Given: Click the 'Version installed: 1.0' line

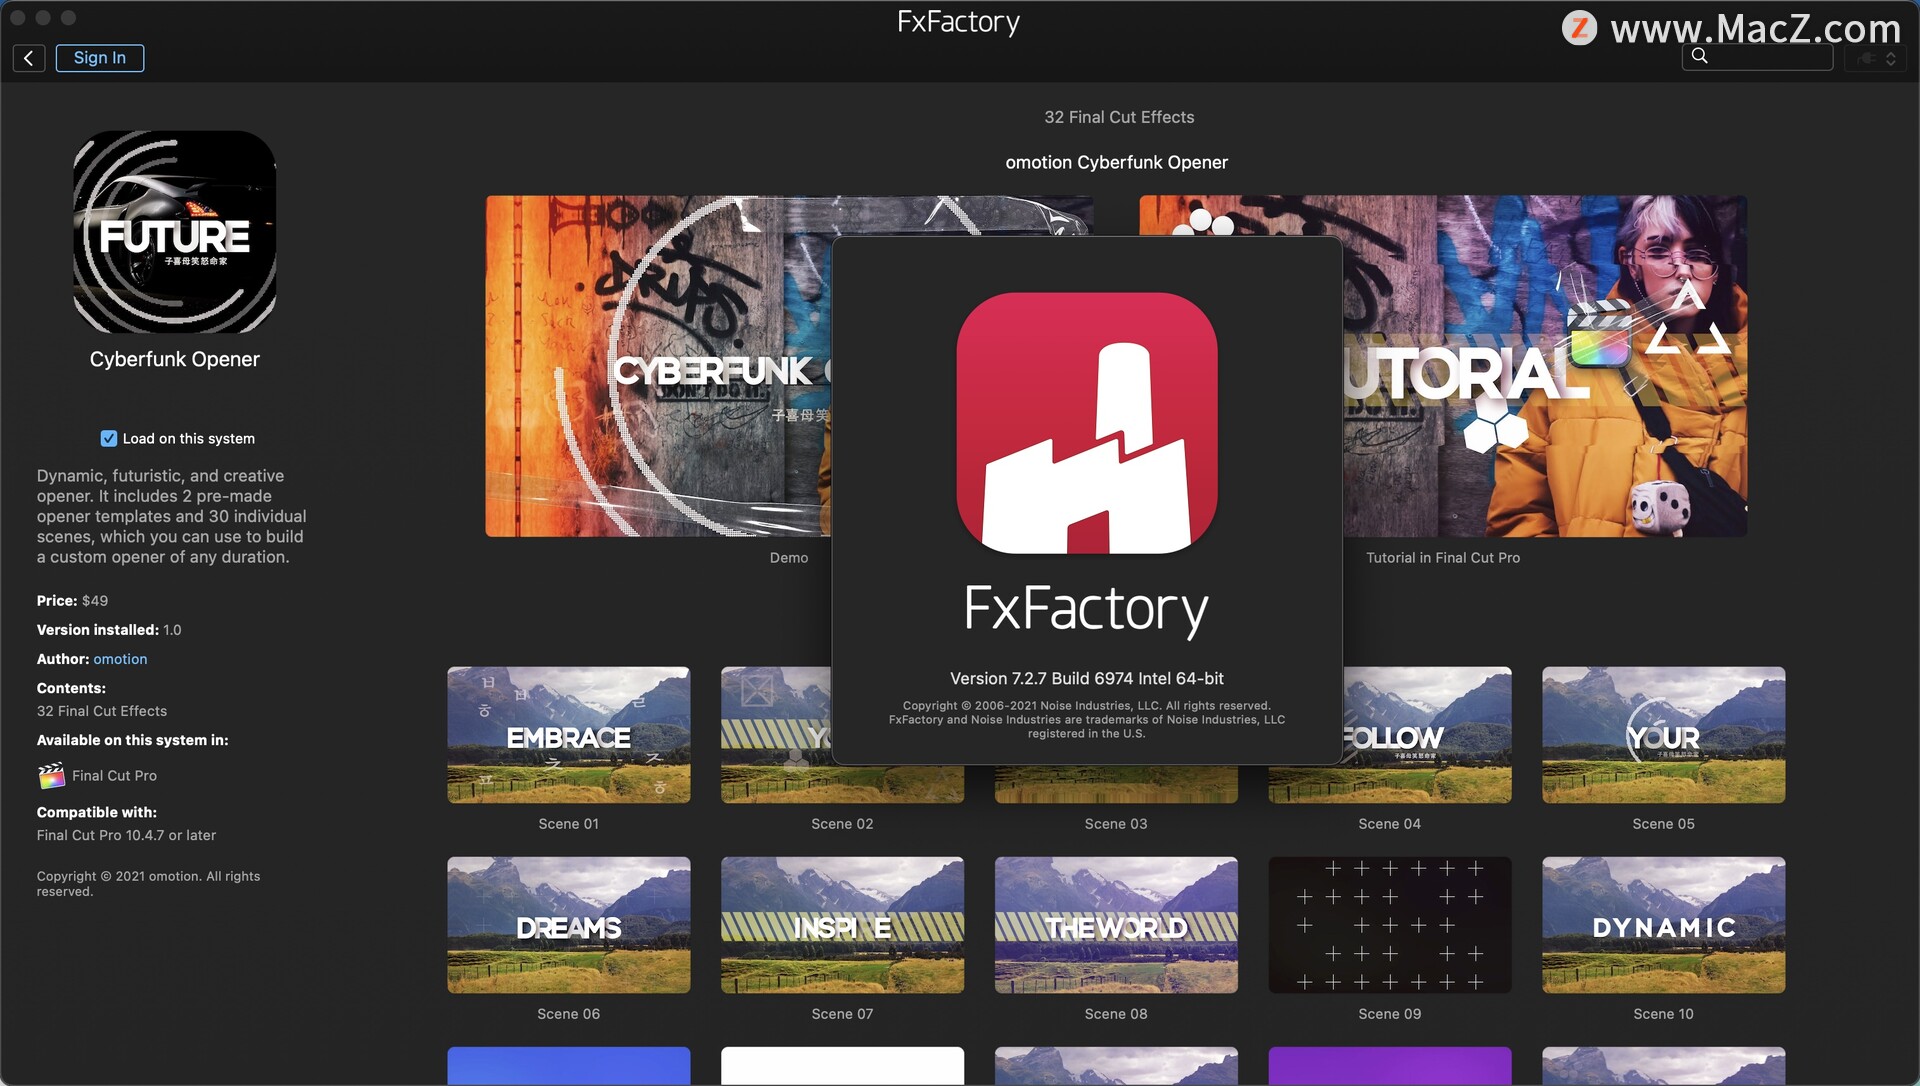Looking at the screenshot, I should coord(109,630).
